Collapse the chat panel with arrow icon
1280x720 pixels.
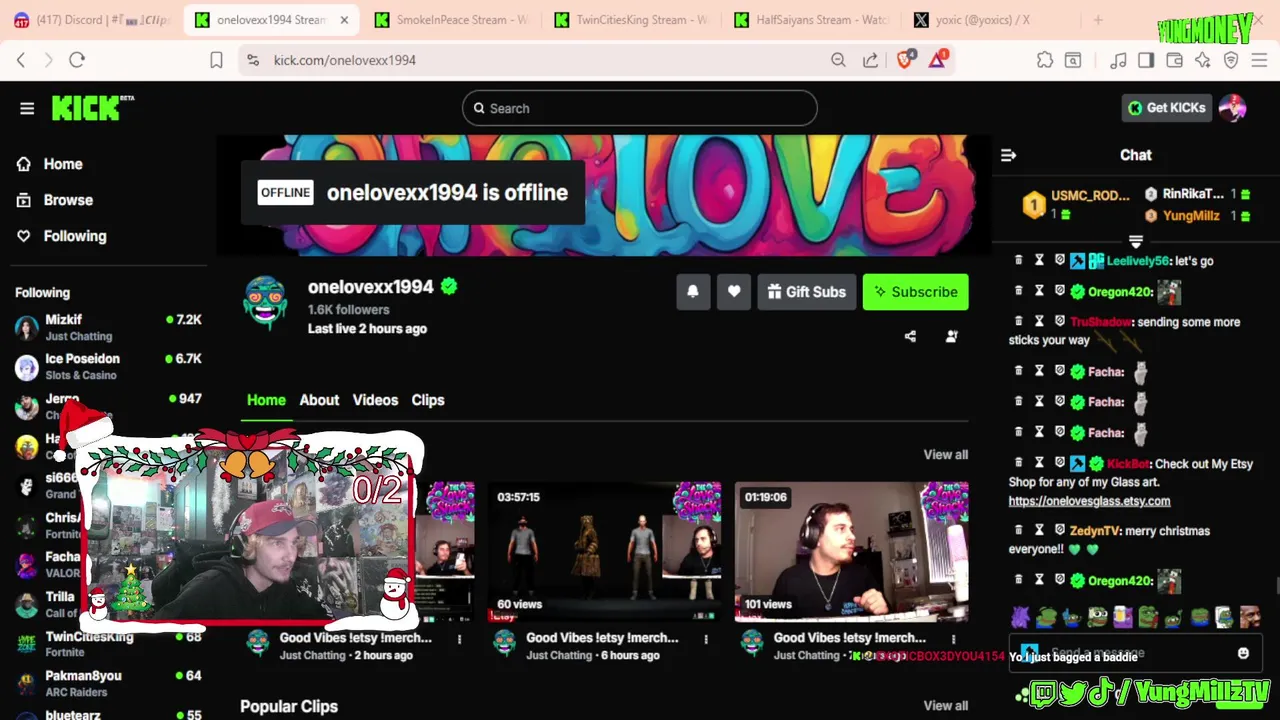click(x=1008, y=155)
